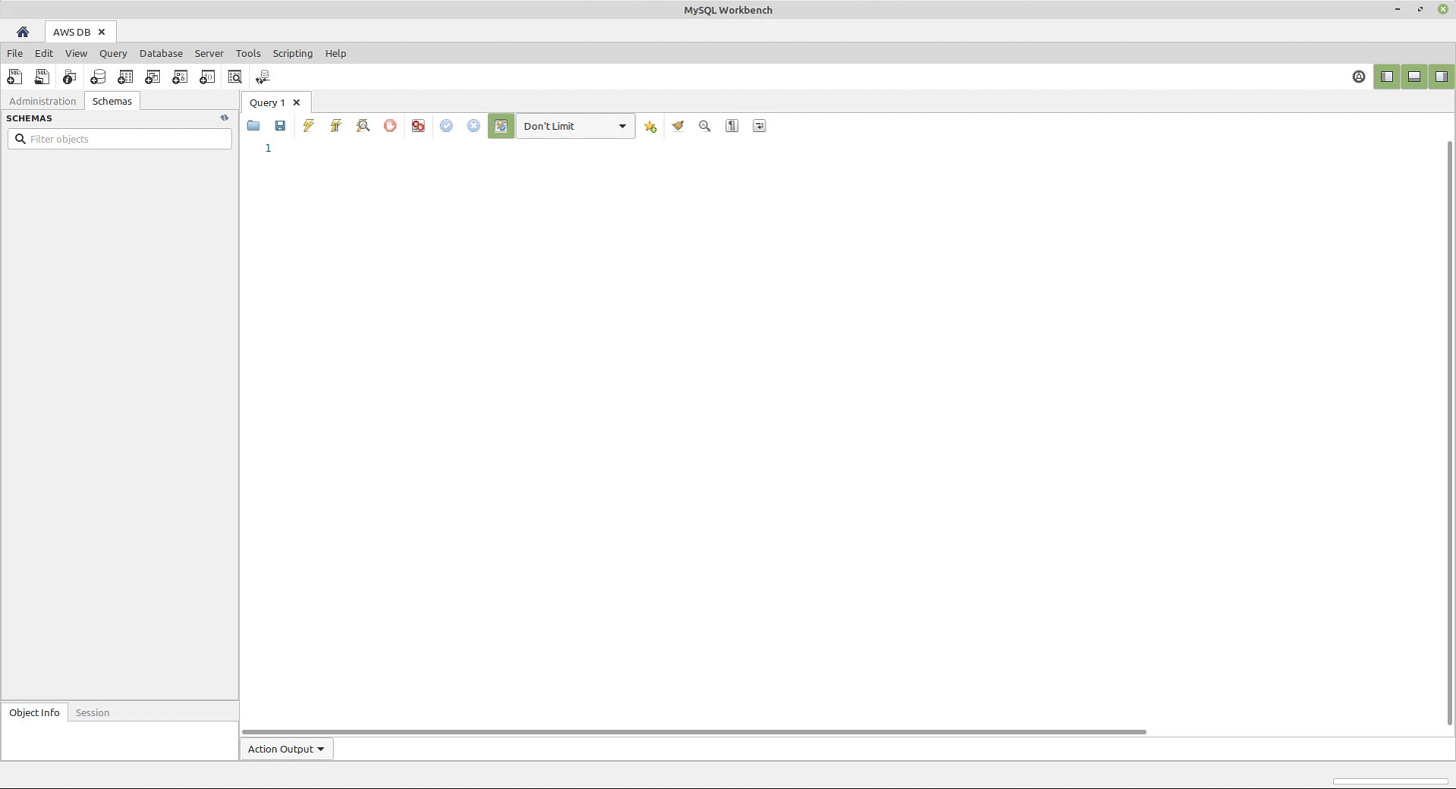This screenshot has width=1456, height=789.
Task: Stop the running query
Action: [x=390, y=125]
